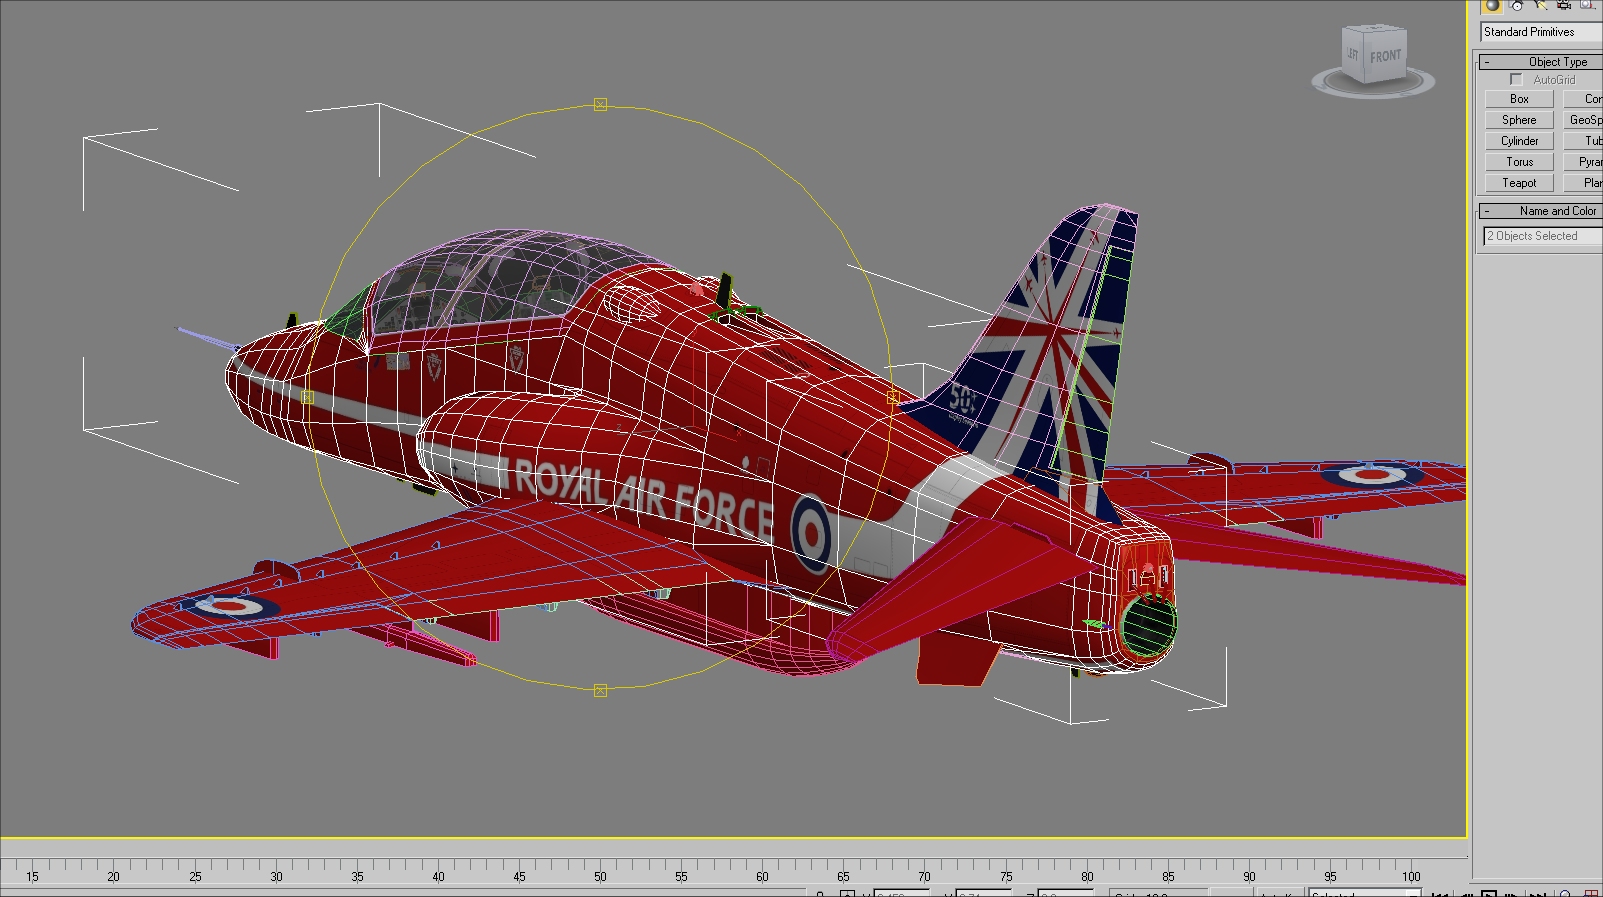Click the object name field showing 2 Objects Selected
The height and width of the screenshot is (897, 1603).
tap(1543, 236)
